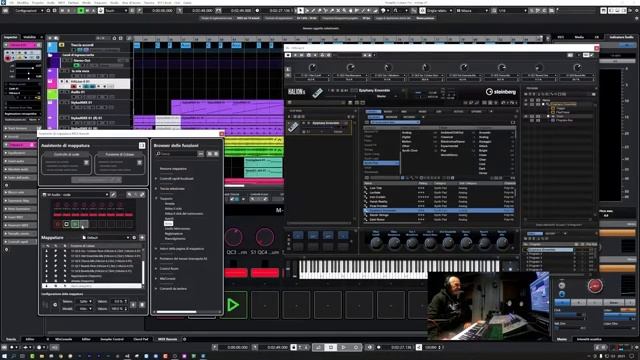
Task: Switch to the Chord Pad tab
Action: click(x=141, y=339)
